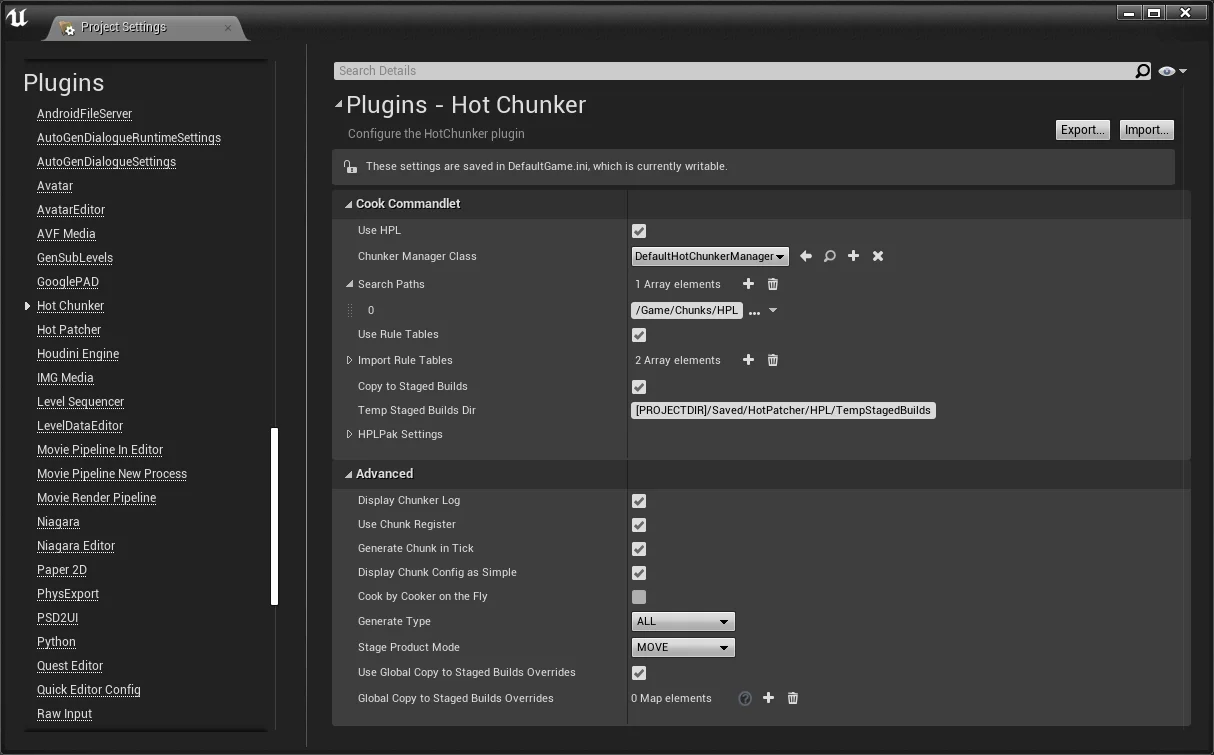The image size is (1214, 755).
Task: Select the Project Settings tab
Action: pyautogui.click(x=124, y=27)
